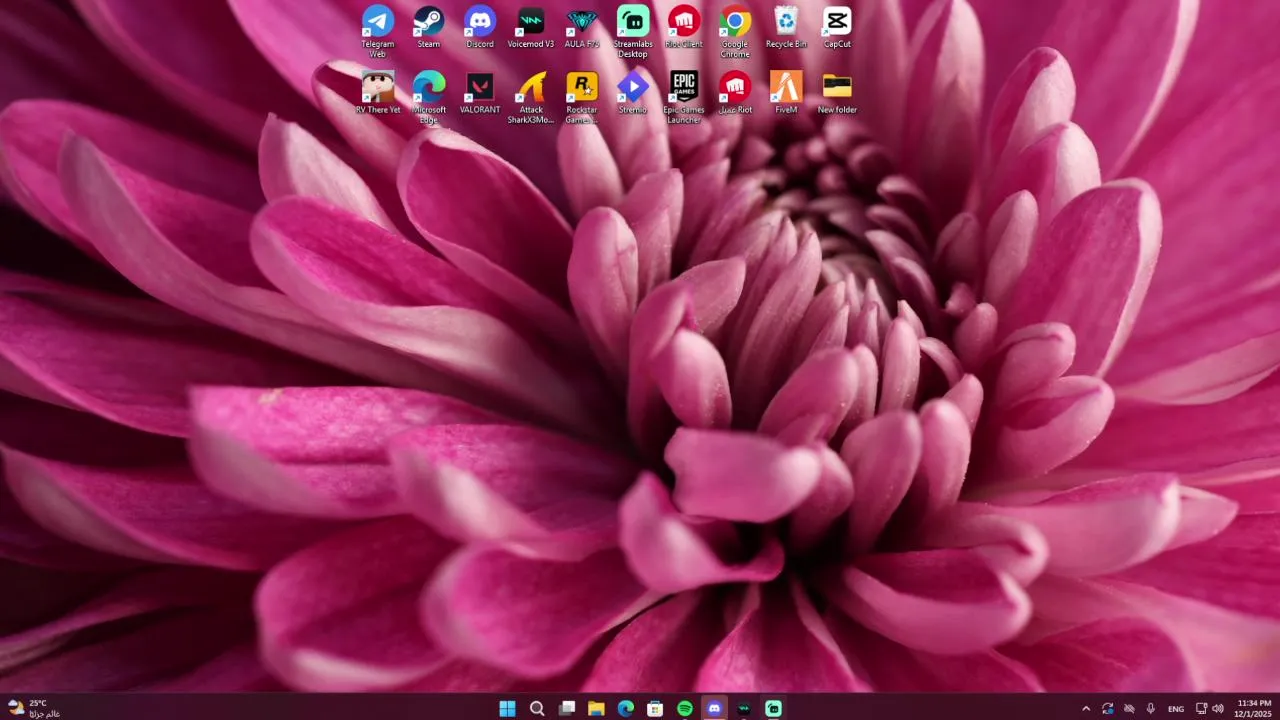This screenshot has width=1280, height=720.
Task: Select the FiveM desktop shortcut
Action: point(786,93)
